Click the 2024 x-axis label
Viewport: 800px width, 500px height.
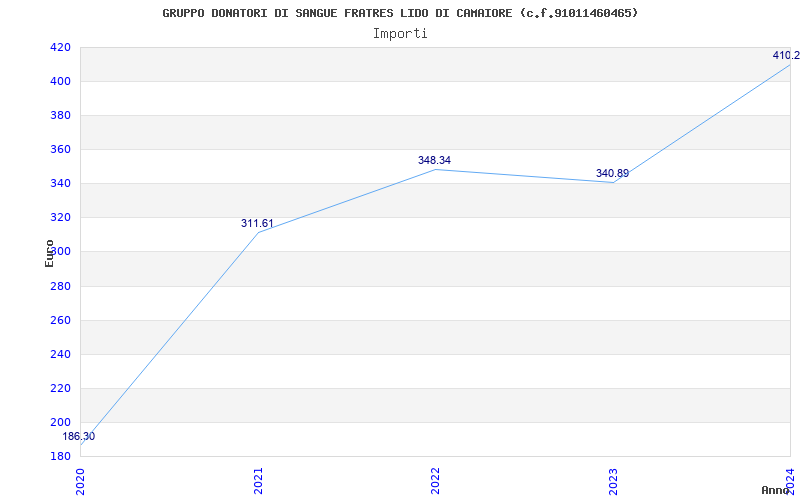tap(790, 481)
